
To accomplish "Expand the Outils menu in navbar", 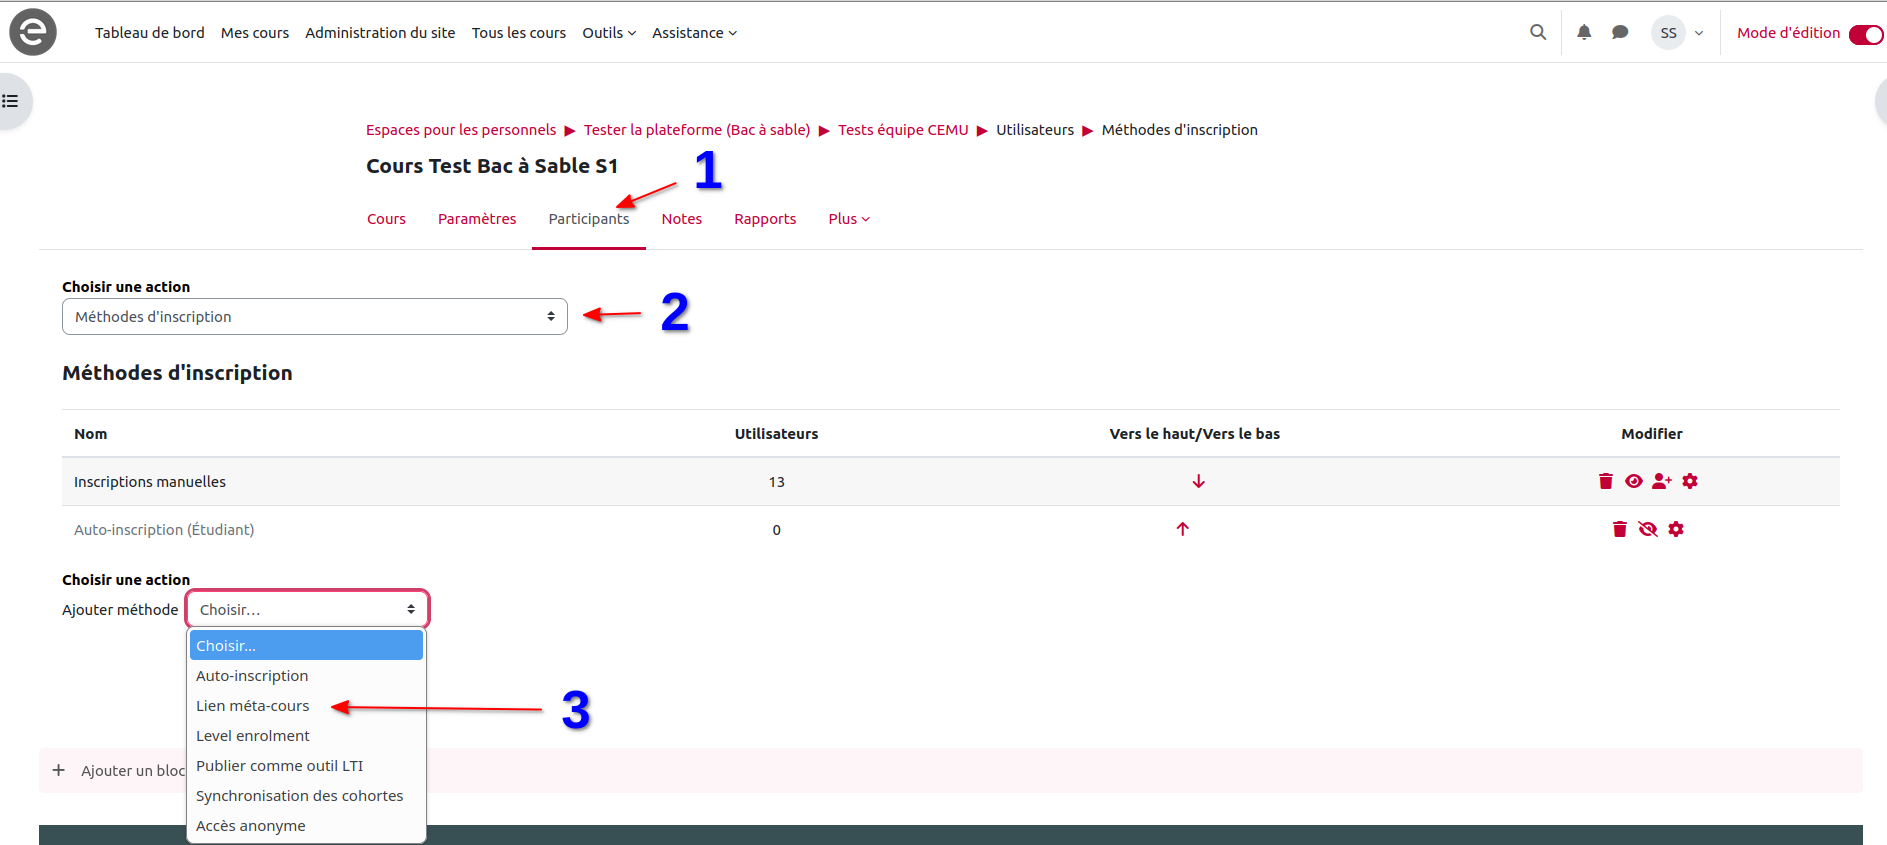I will pyautogui.click(x=609, y=33).
